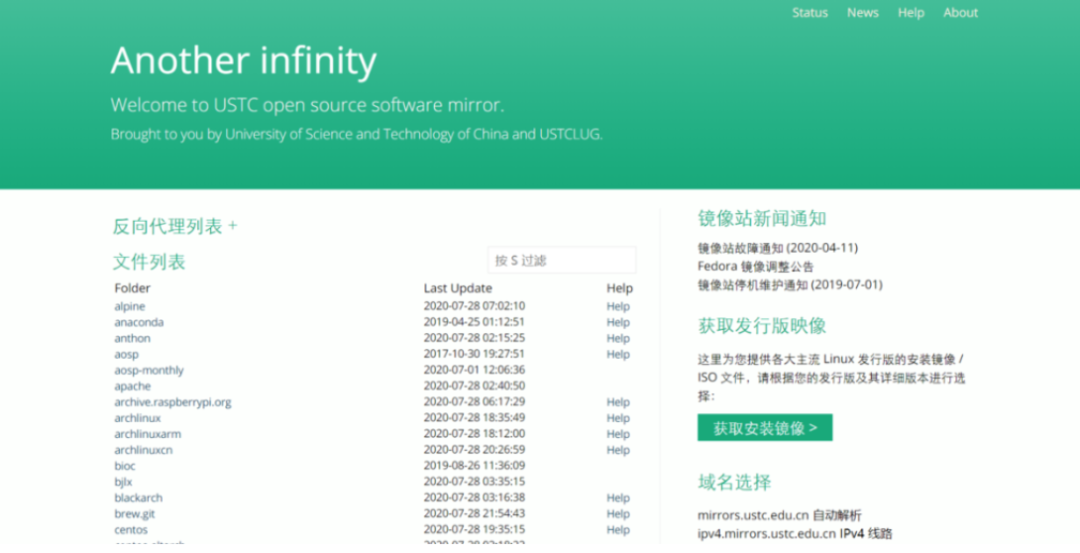
Task: Click the 获取发行版映像 heading
Action: (x=762, y=325)
